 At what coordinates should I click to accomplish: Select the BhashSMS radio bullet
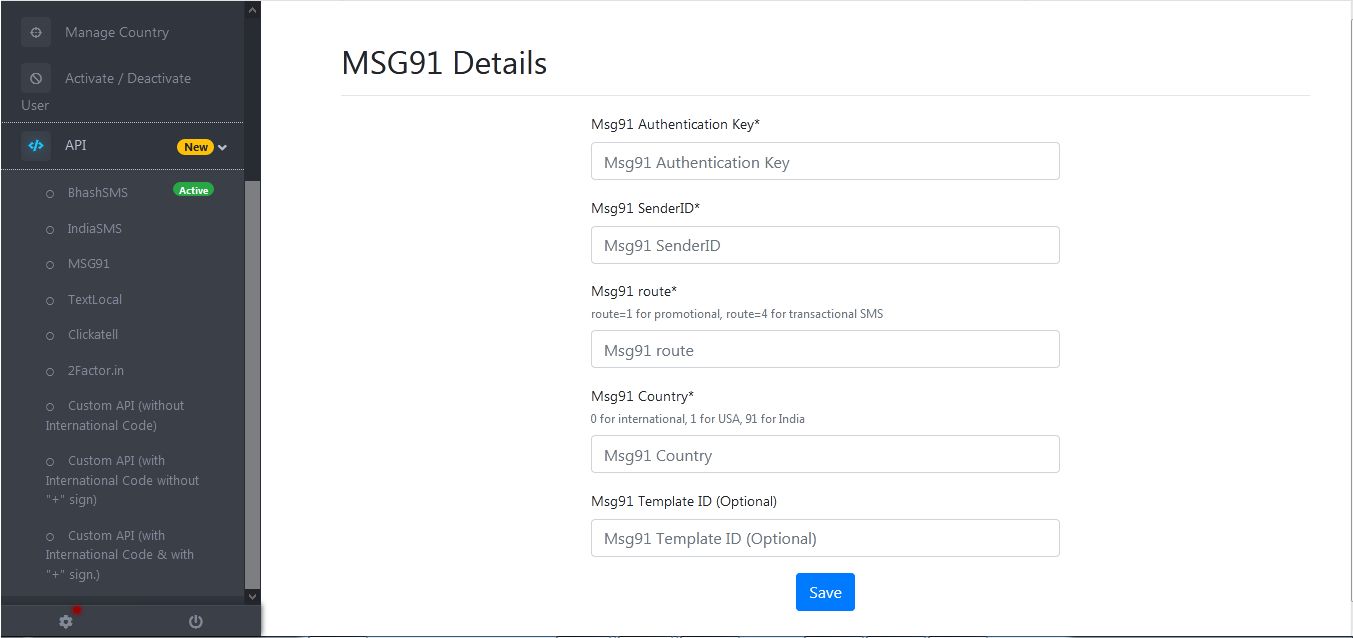tap(49, 193)
